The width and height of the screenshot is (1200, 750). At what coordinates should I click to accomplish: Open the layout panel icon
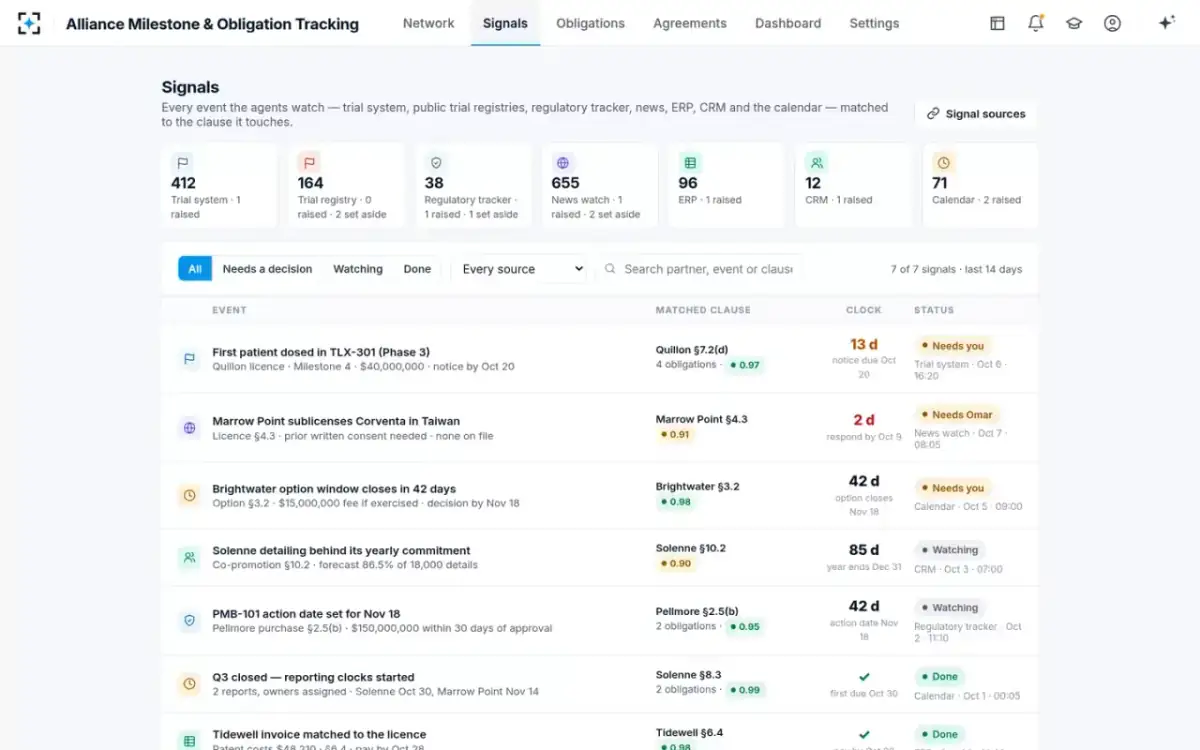pyautogui.click(x=997, y=23)
